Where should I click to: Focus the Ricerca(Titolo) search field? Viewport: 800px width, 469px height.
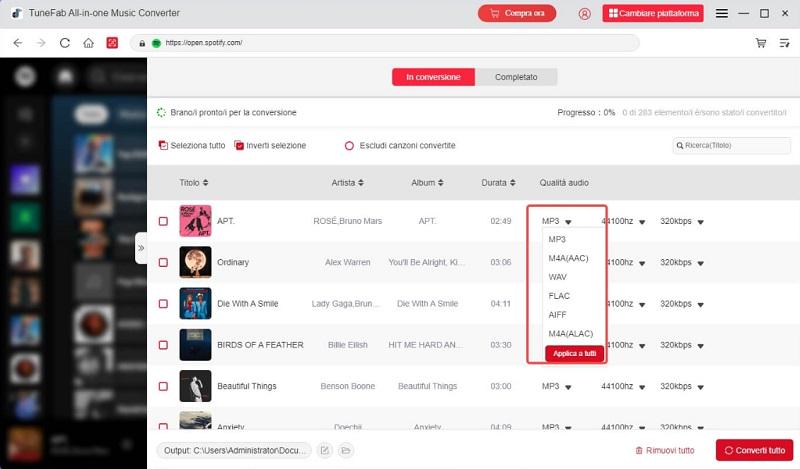pyautogui.click(x=732, y=146)
